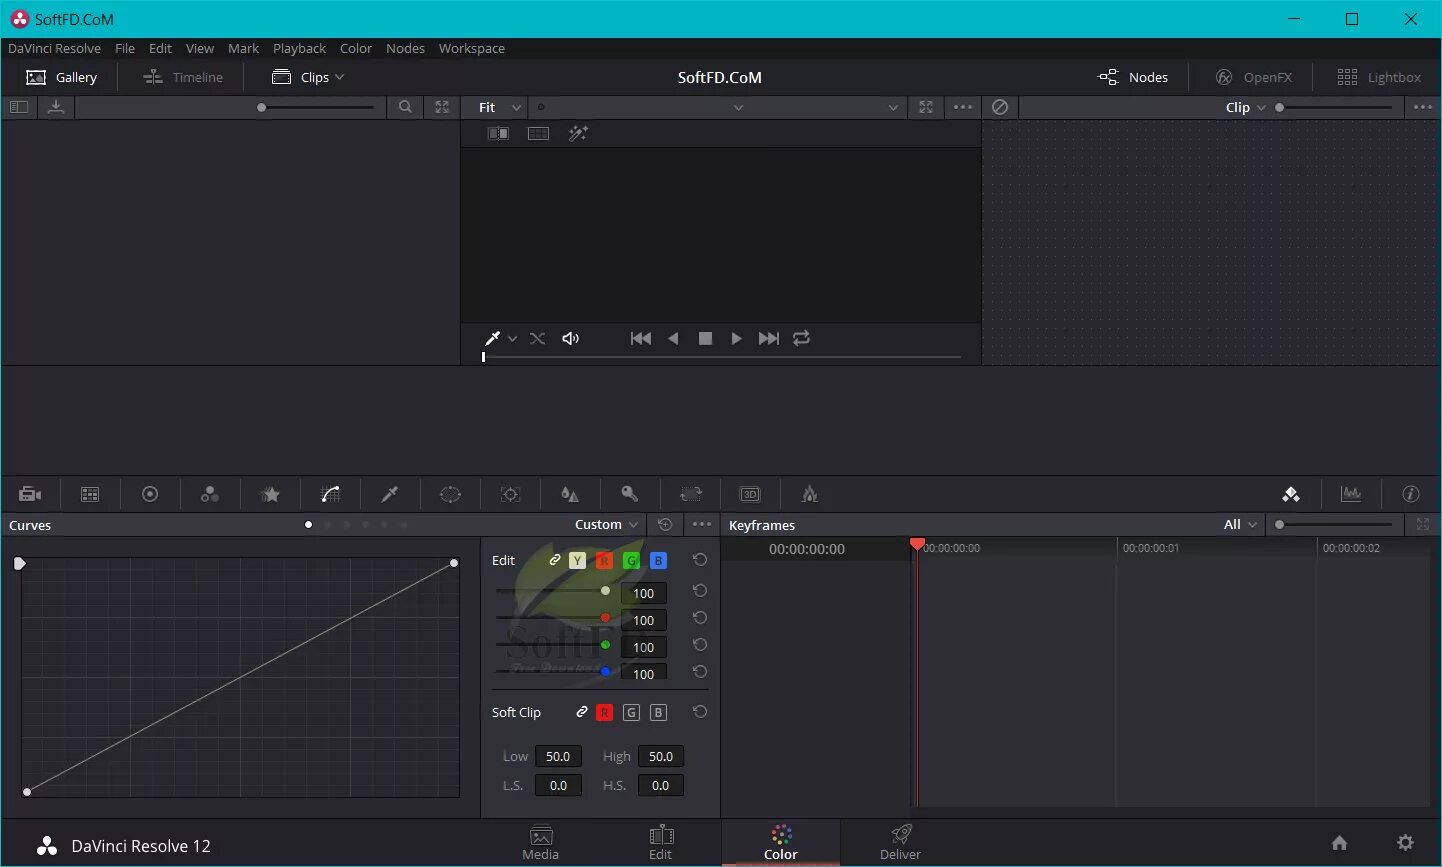Toggle Soft Clip B channel
The image size is (1442, 867).
pyautogui.click(x=658, y=713)
